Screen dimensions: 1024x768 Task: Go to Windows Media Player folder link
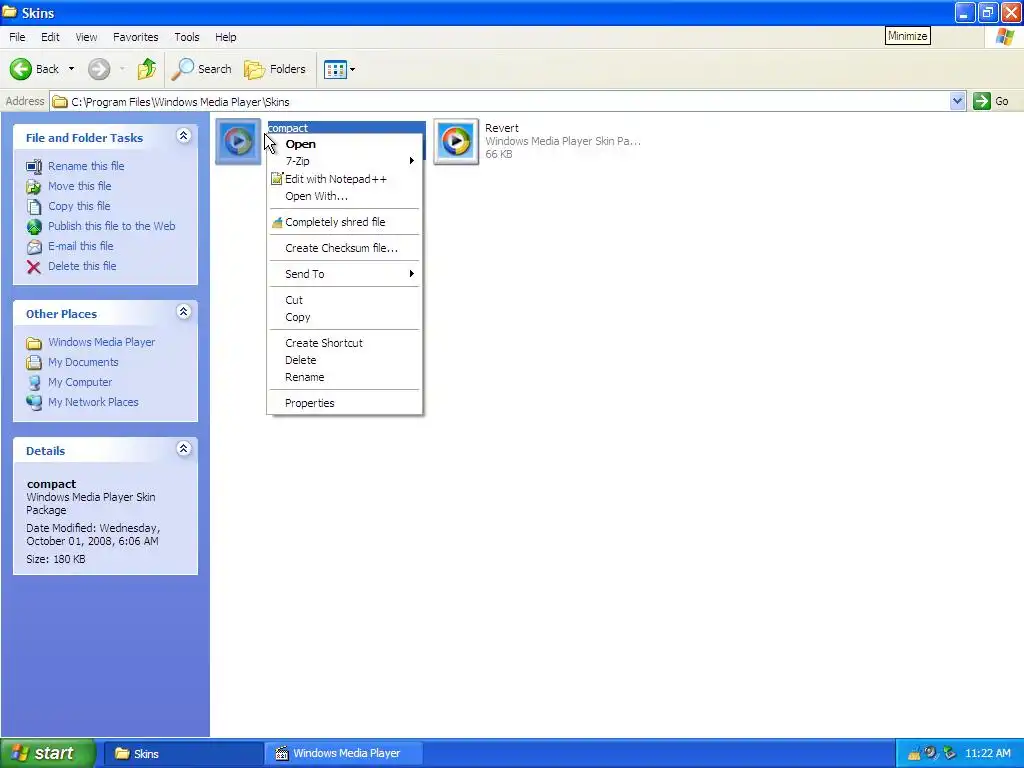pos(101,342)
